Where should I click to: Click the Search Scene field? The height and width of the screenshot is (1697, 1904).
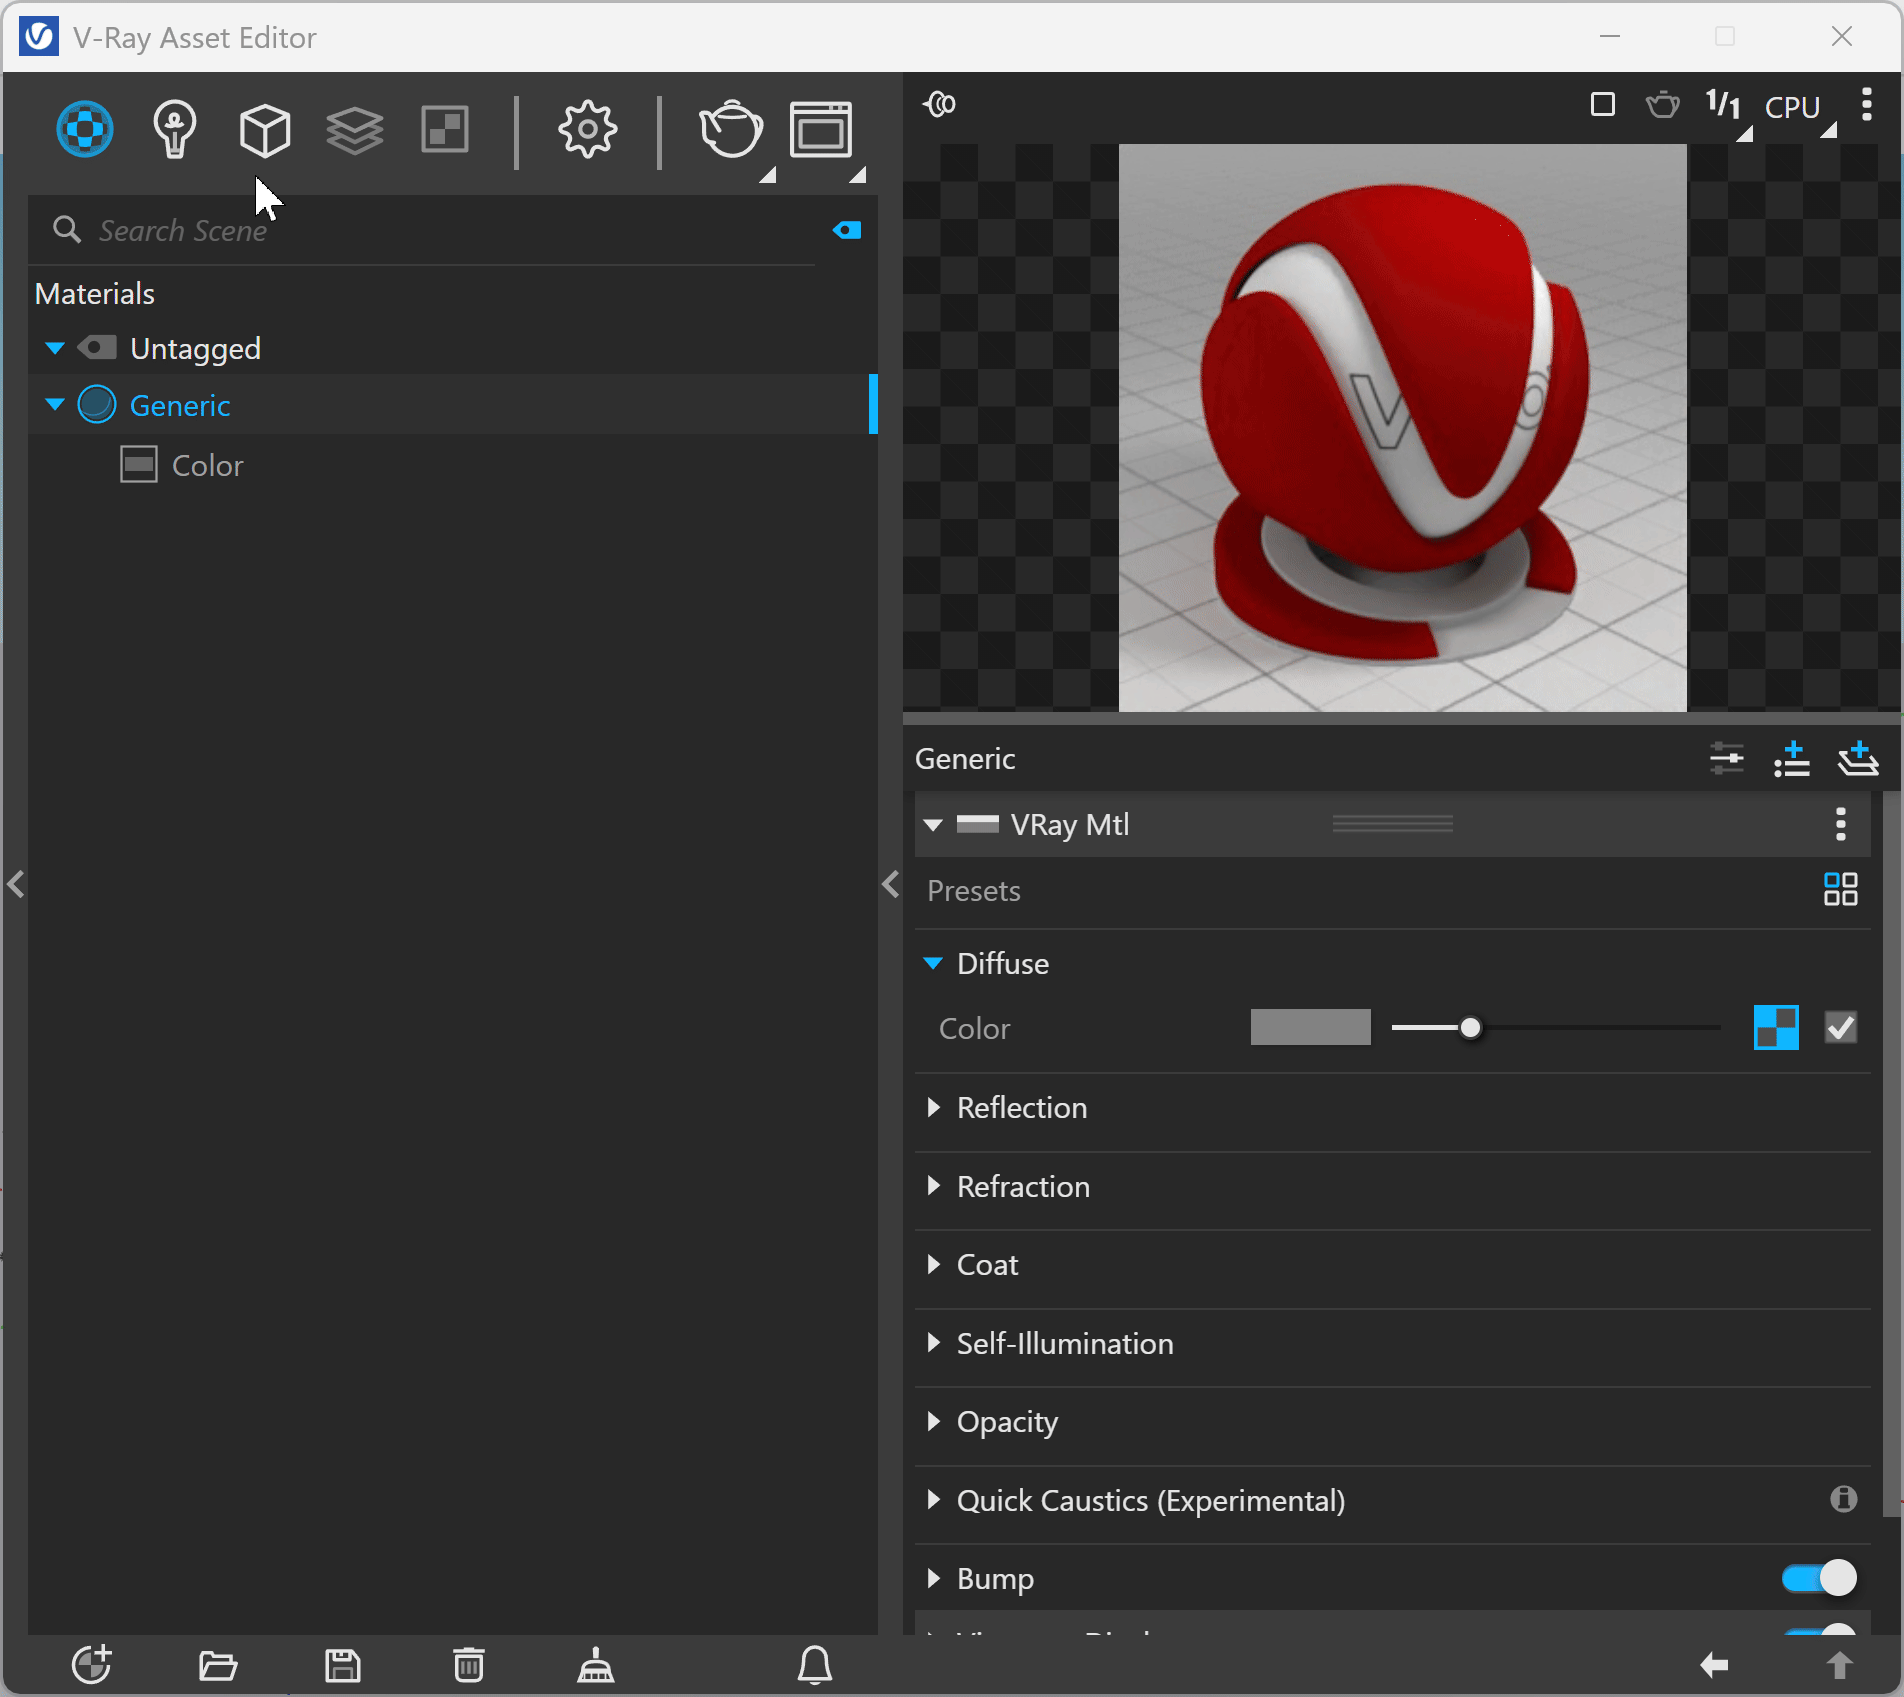(x=430, y=231)
